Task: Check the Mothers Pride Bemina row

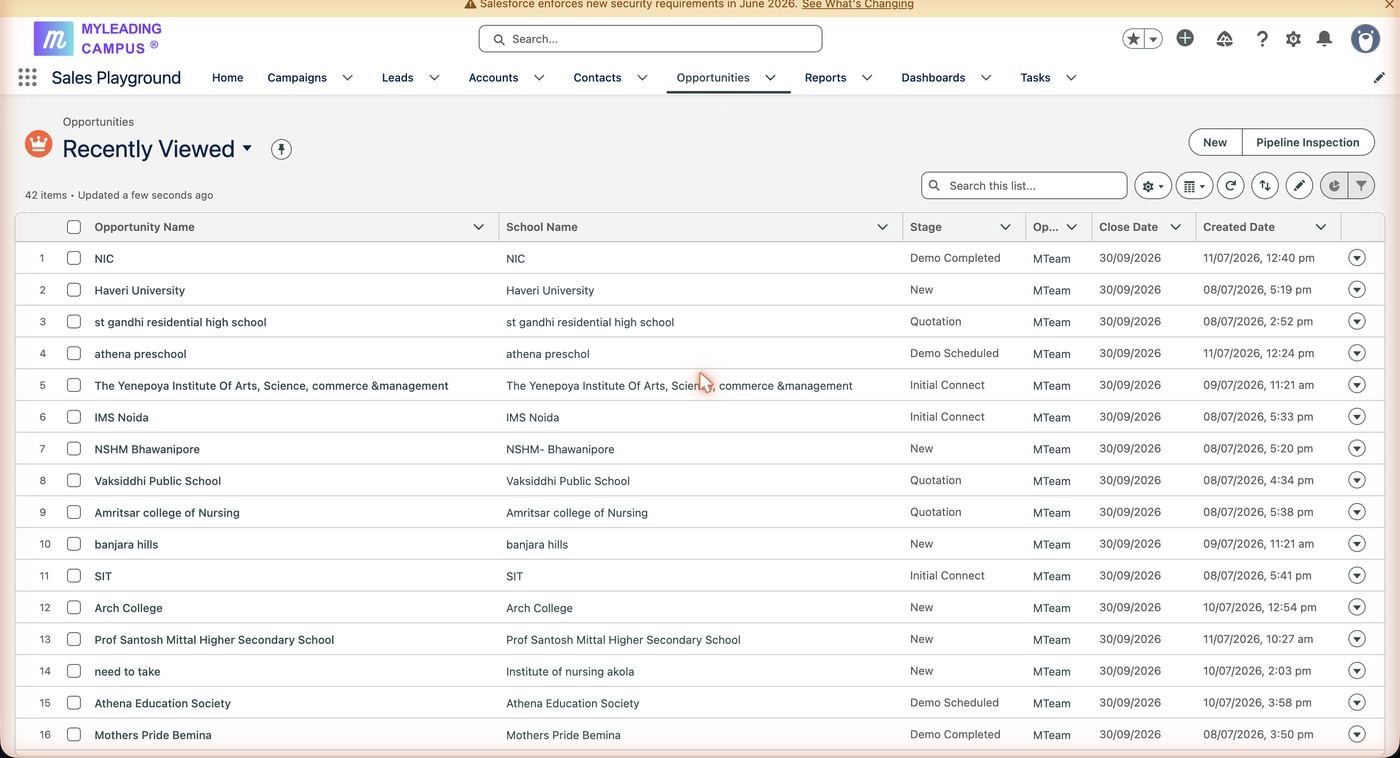Action: (x=74, y=734)
